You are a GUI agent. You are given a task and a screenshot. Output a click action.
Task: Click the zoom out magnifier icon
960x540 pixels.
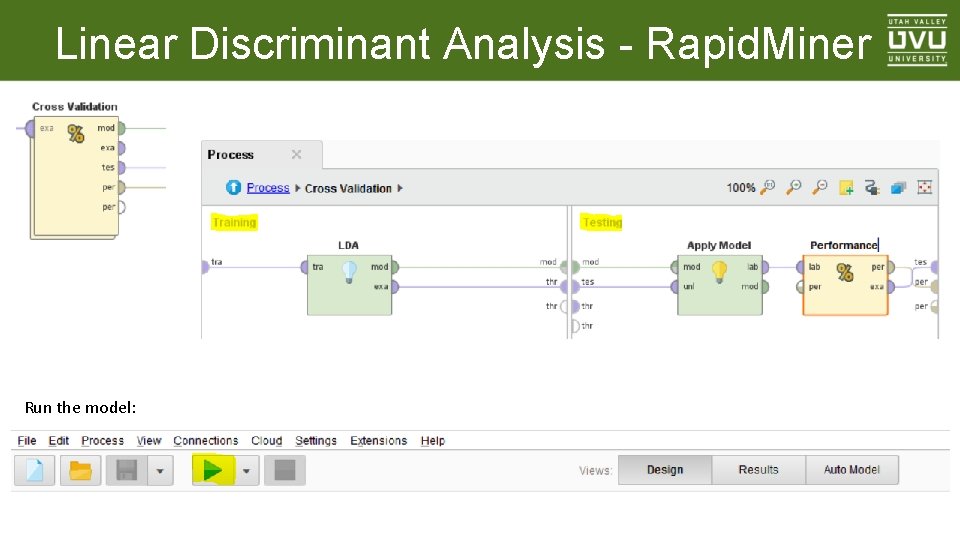click(x=820, y=187)
